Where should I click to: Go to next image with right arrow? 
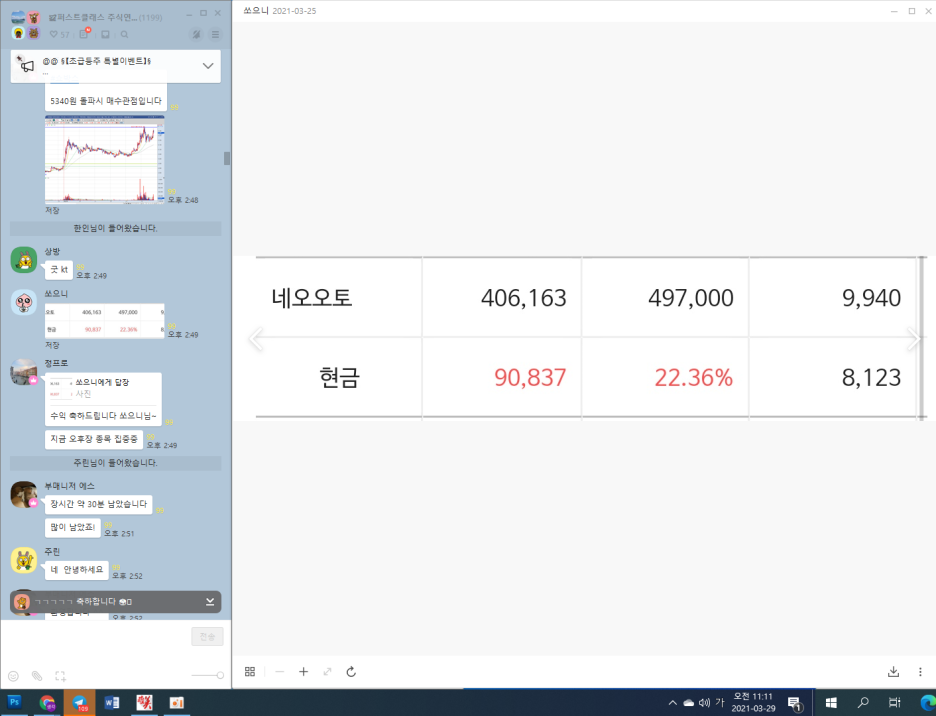click(912, 339)
